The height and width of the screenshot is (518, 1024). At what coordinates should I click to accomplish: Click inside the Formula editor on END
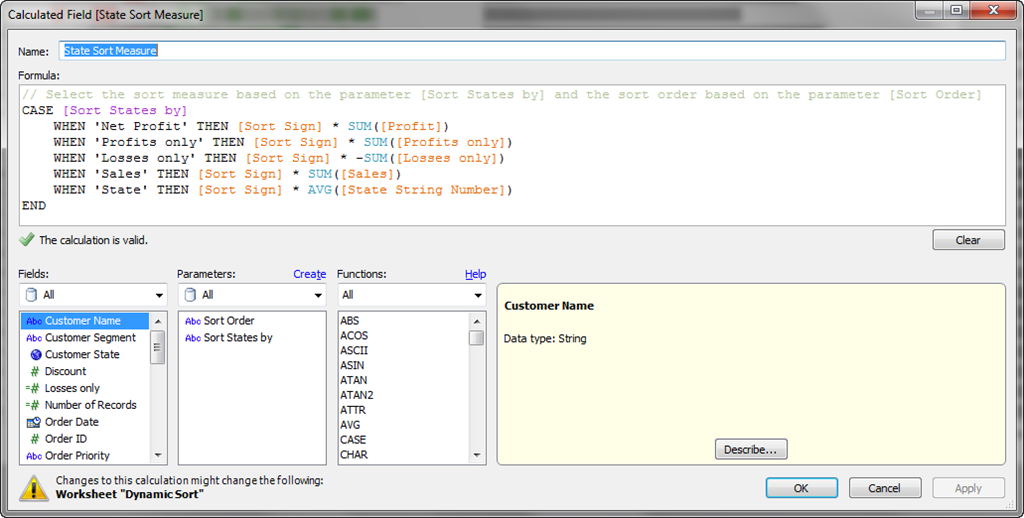pyautogui.click(x=34, y=205)
